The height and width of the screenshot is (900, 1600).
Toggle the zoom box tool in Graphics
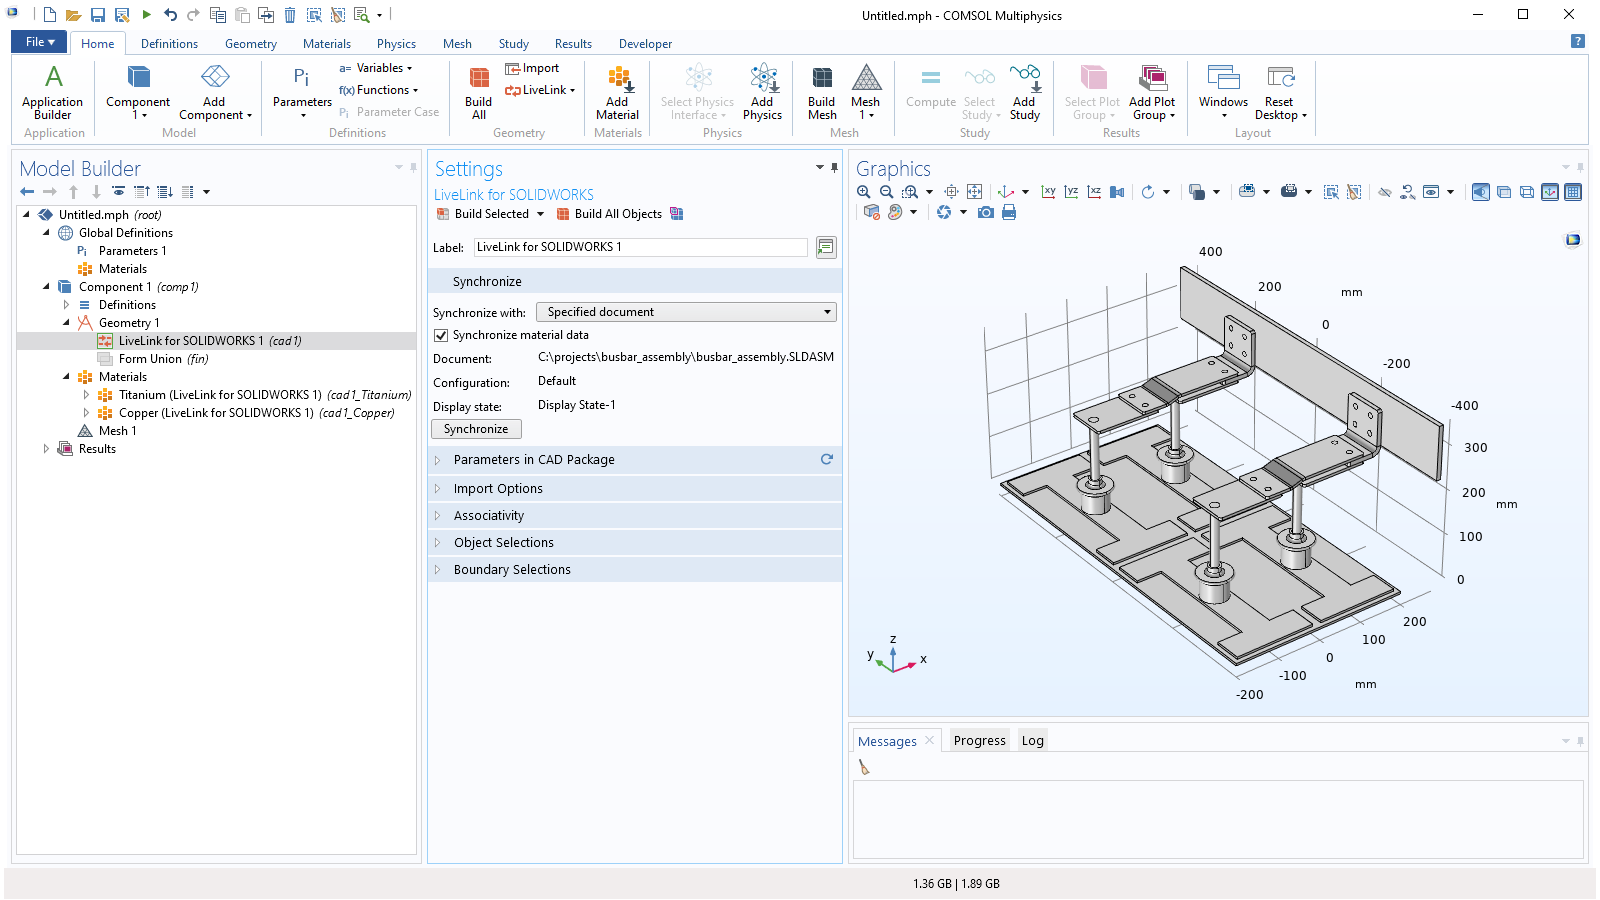coord(911,192)
